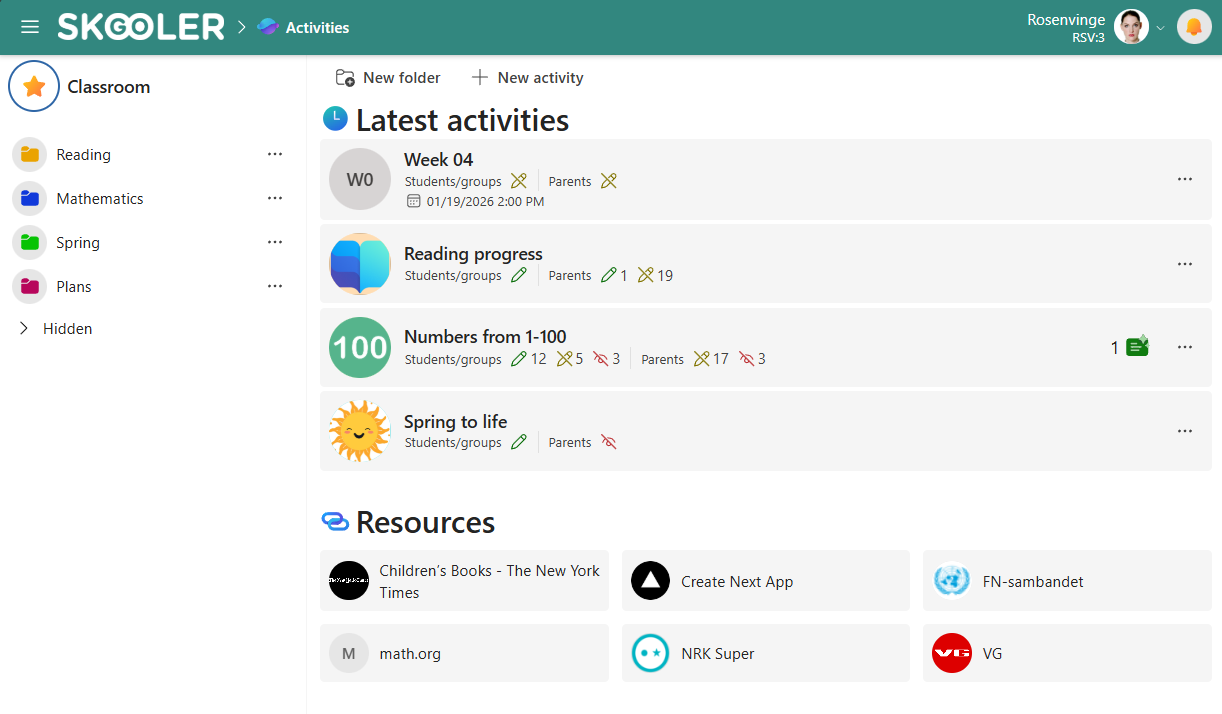Screen dimensions: 1222x714
Task: Click the New folder icon
Action: pos(345,78)
